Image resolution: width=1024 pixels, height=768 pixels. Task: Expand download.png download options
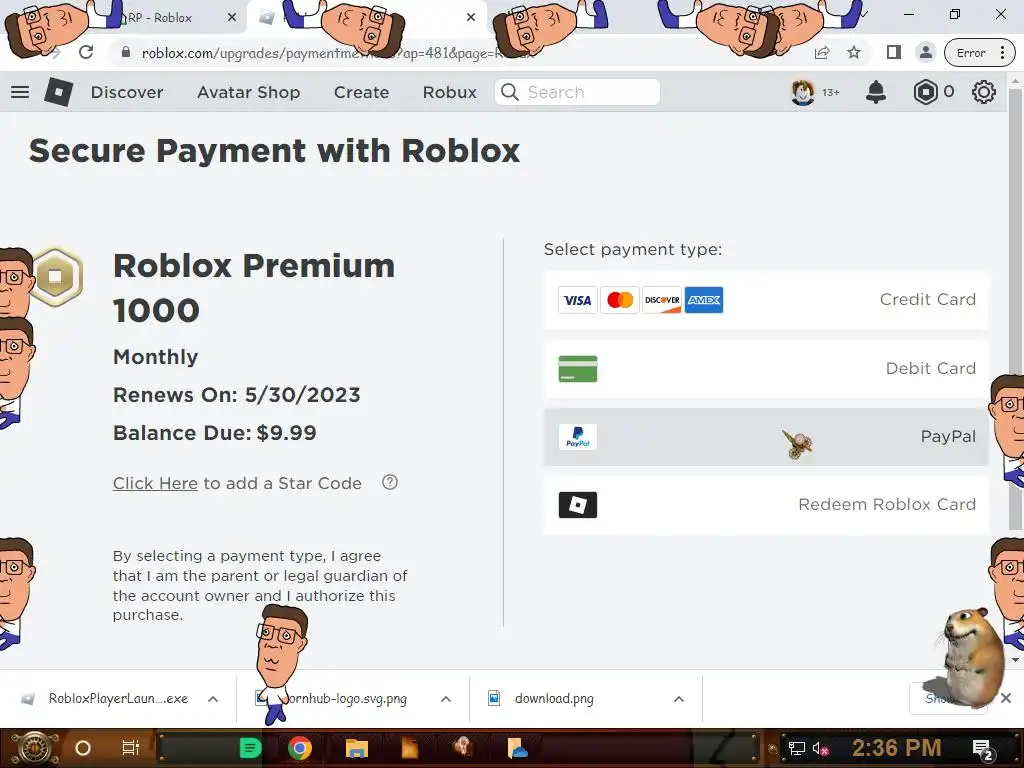679,699
